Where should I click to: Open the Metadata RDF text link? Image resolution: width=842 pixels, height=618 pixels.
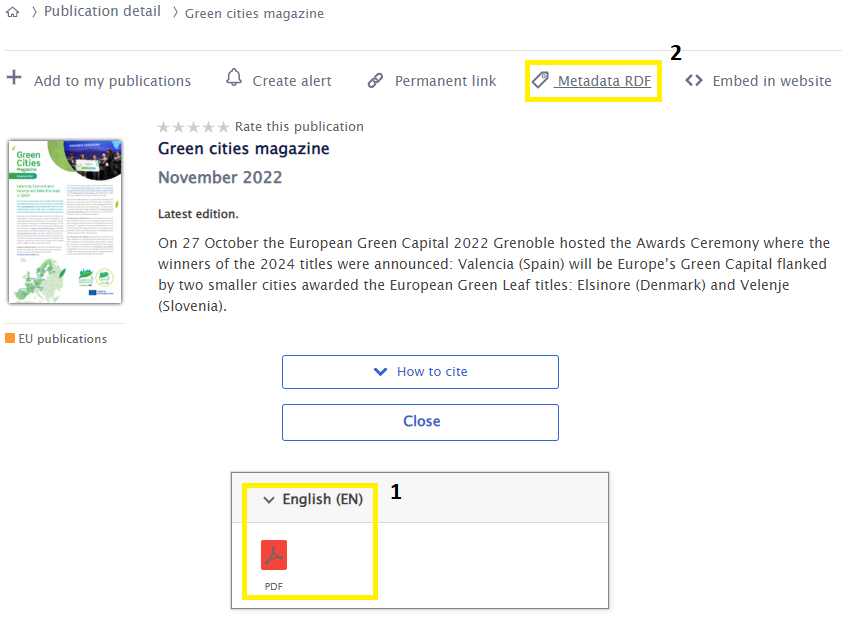click(604, 81)
